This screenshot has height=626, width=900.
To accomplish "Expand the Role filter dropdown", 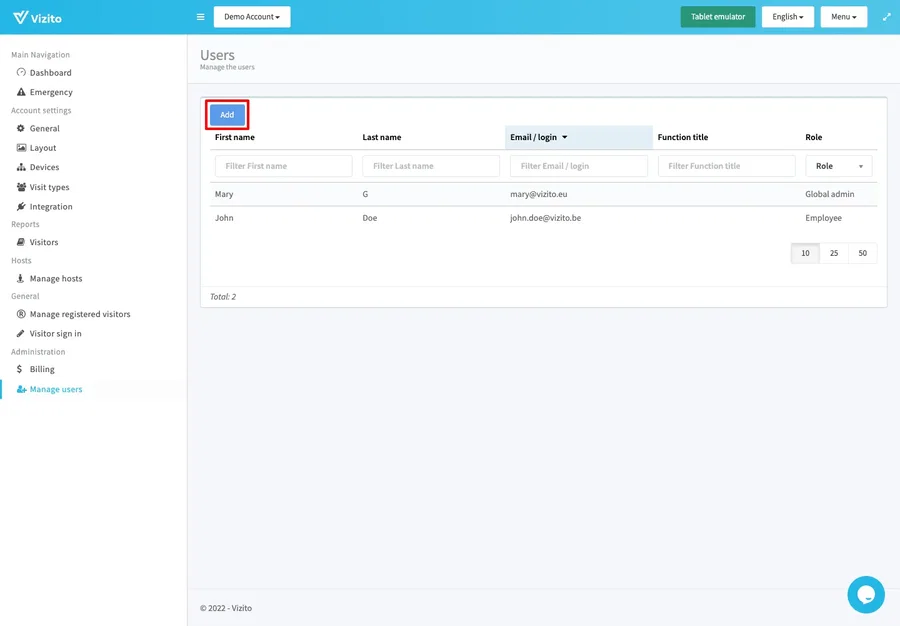I will [838, 165].
